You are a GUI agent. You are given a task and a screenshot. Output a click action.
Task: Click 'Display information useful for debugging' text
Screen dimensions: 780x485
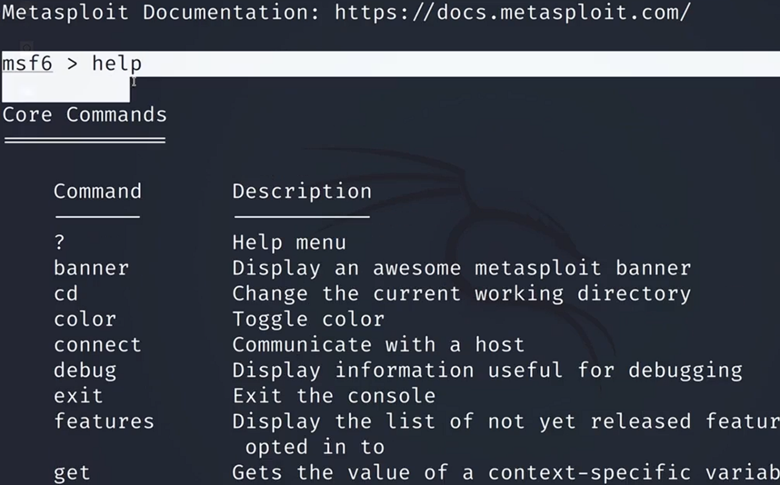488,371
